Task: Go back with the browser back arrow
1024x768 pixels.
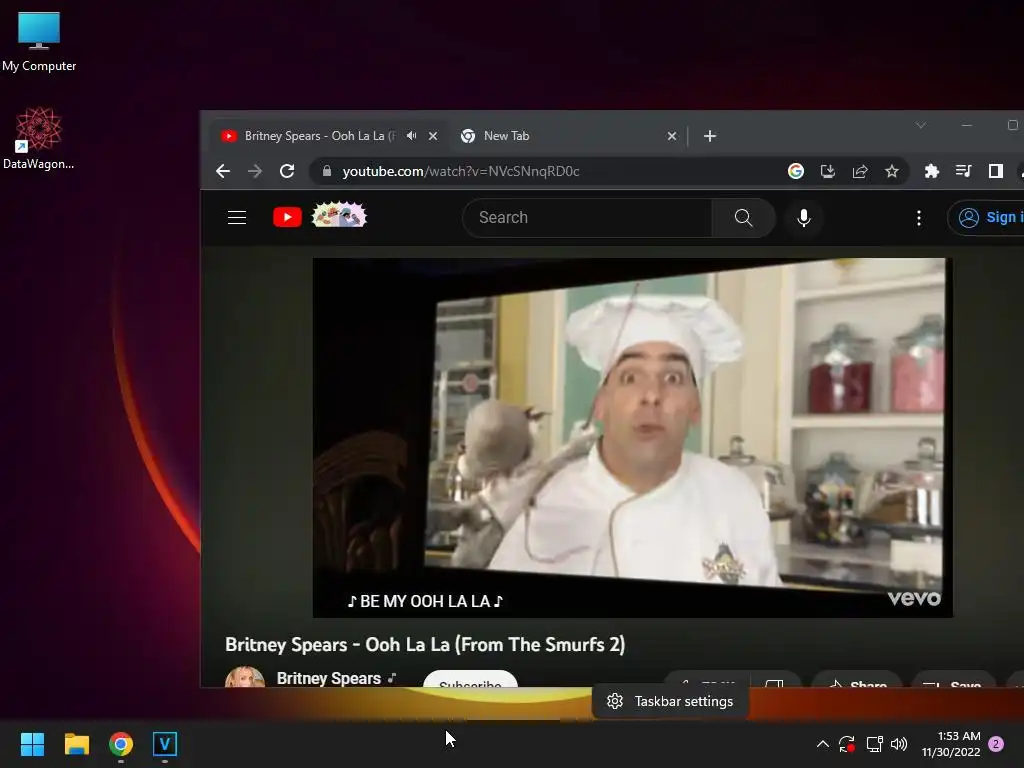Action: pyautogui.click(x=223, y=171)
